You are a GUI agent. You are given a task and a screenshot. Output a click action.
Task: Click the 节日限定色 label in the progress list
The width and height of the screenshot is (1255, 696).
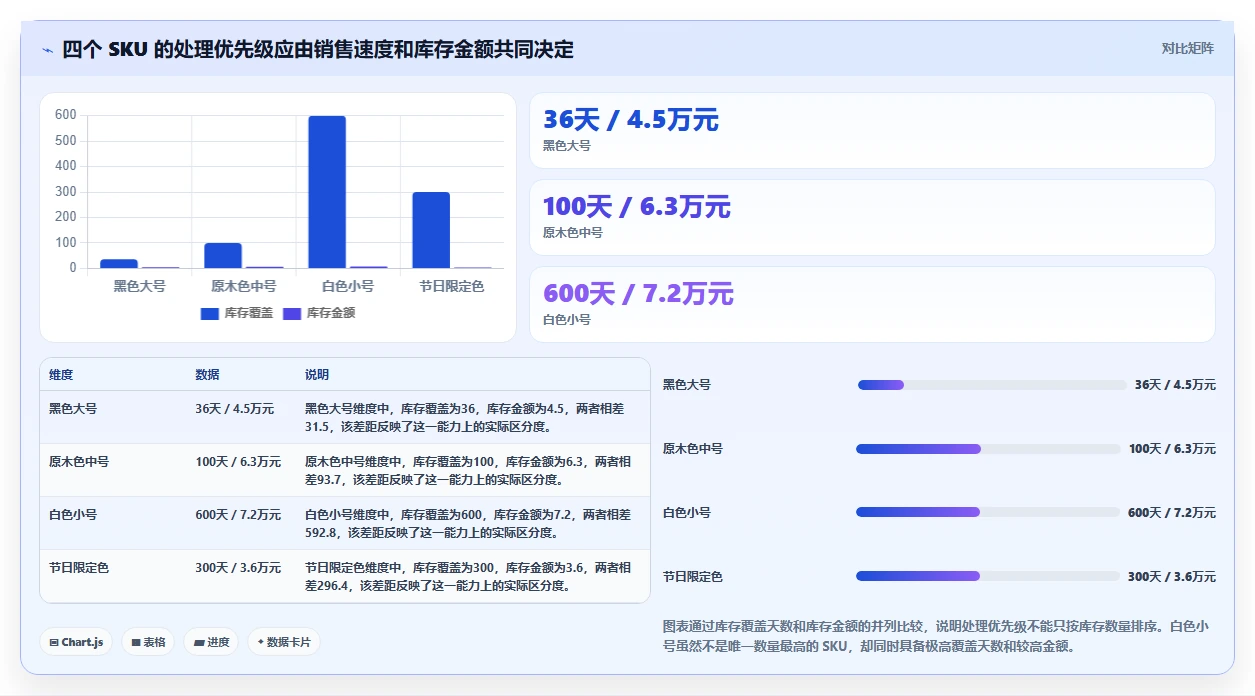693,577
